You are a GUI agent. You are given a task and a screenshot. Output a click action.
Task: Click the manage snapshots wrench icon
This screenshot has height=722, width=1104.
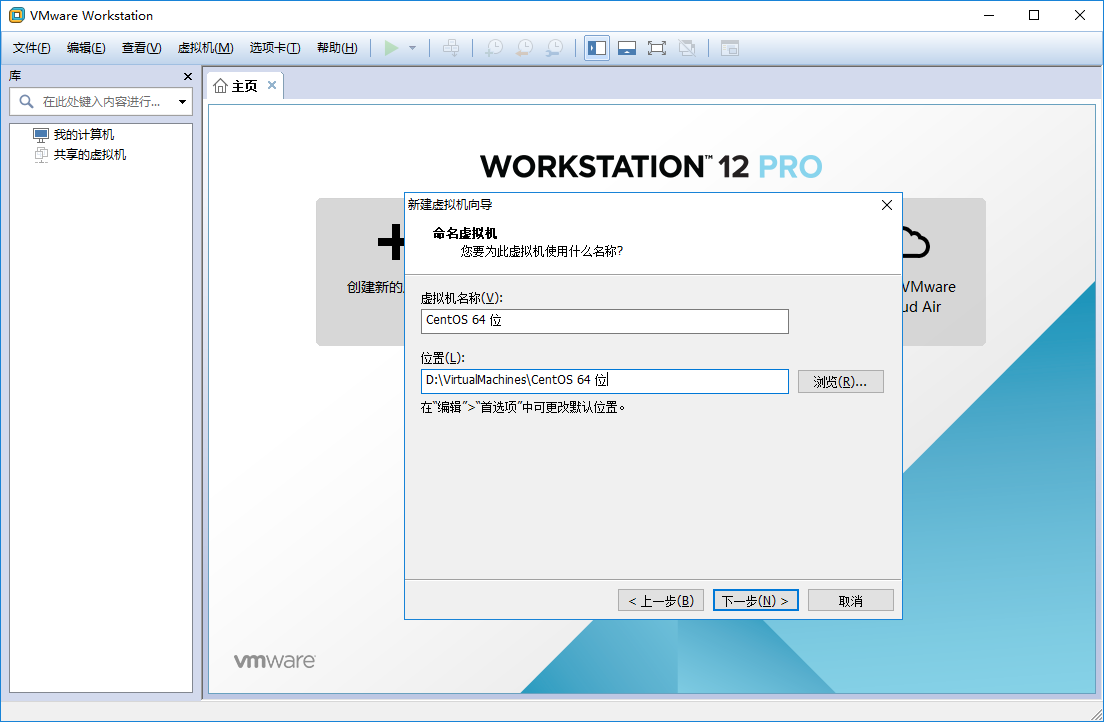pyautogui.click(x=555, y=48)
